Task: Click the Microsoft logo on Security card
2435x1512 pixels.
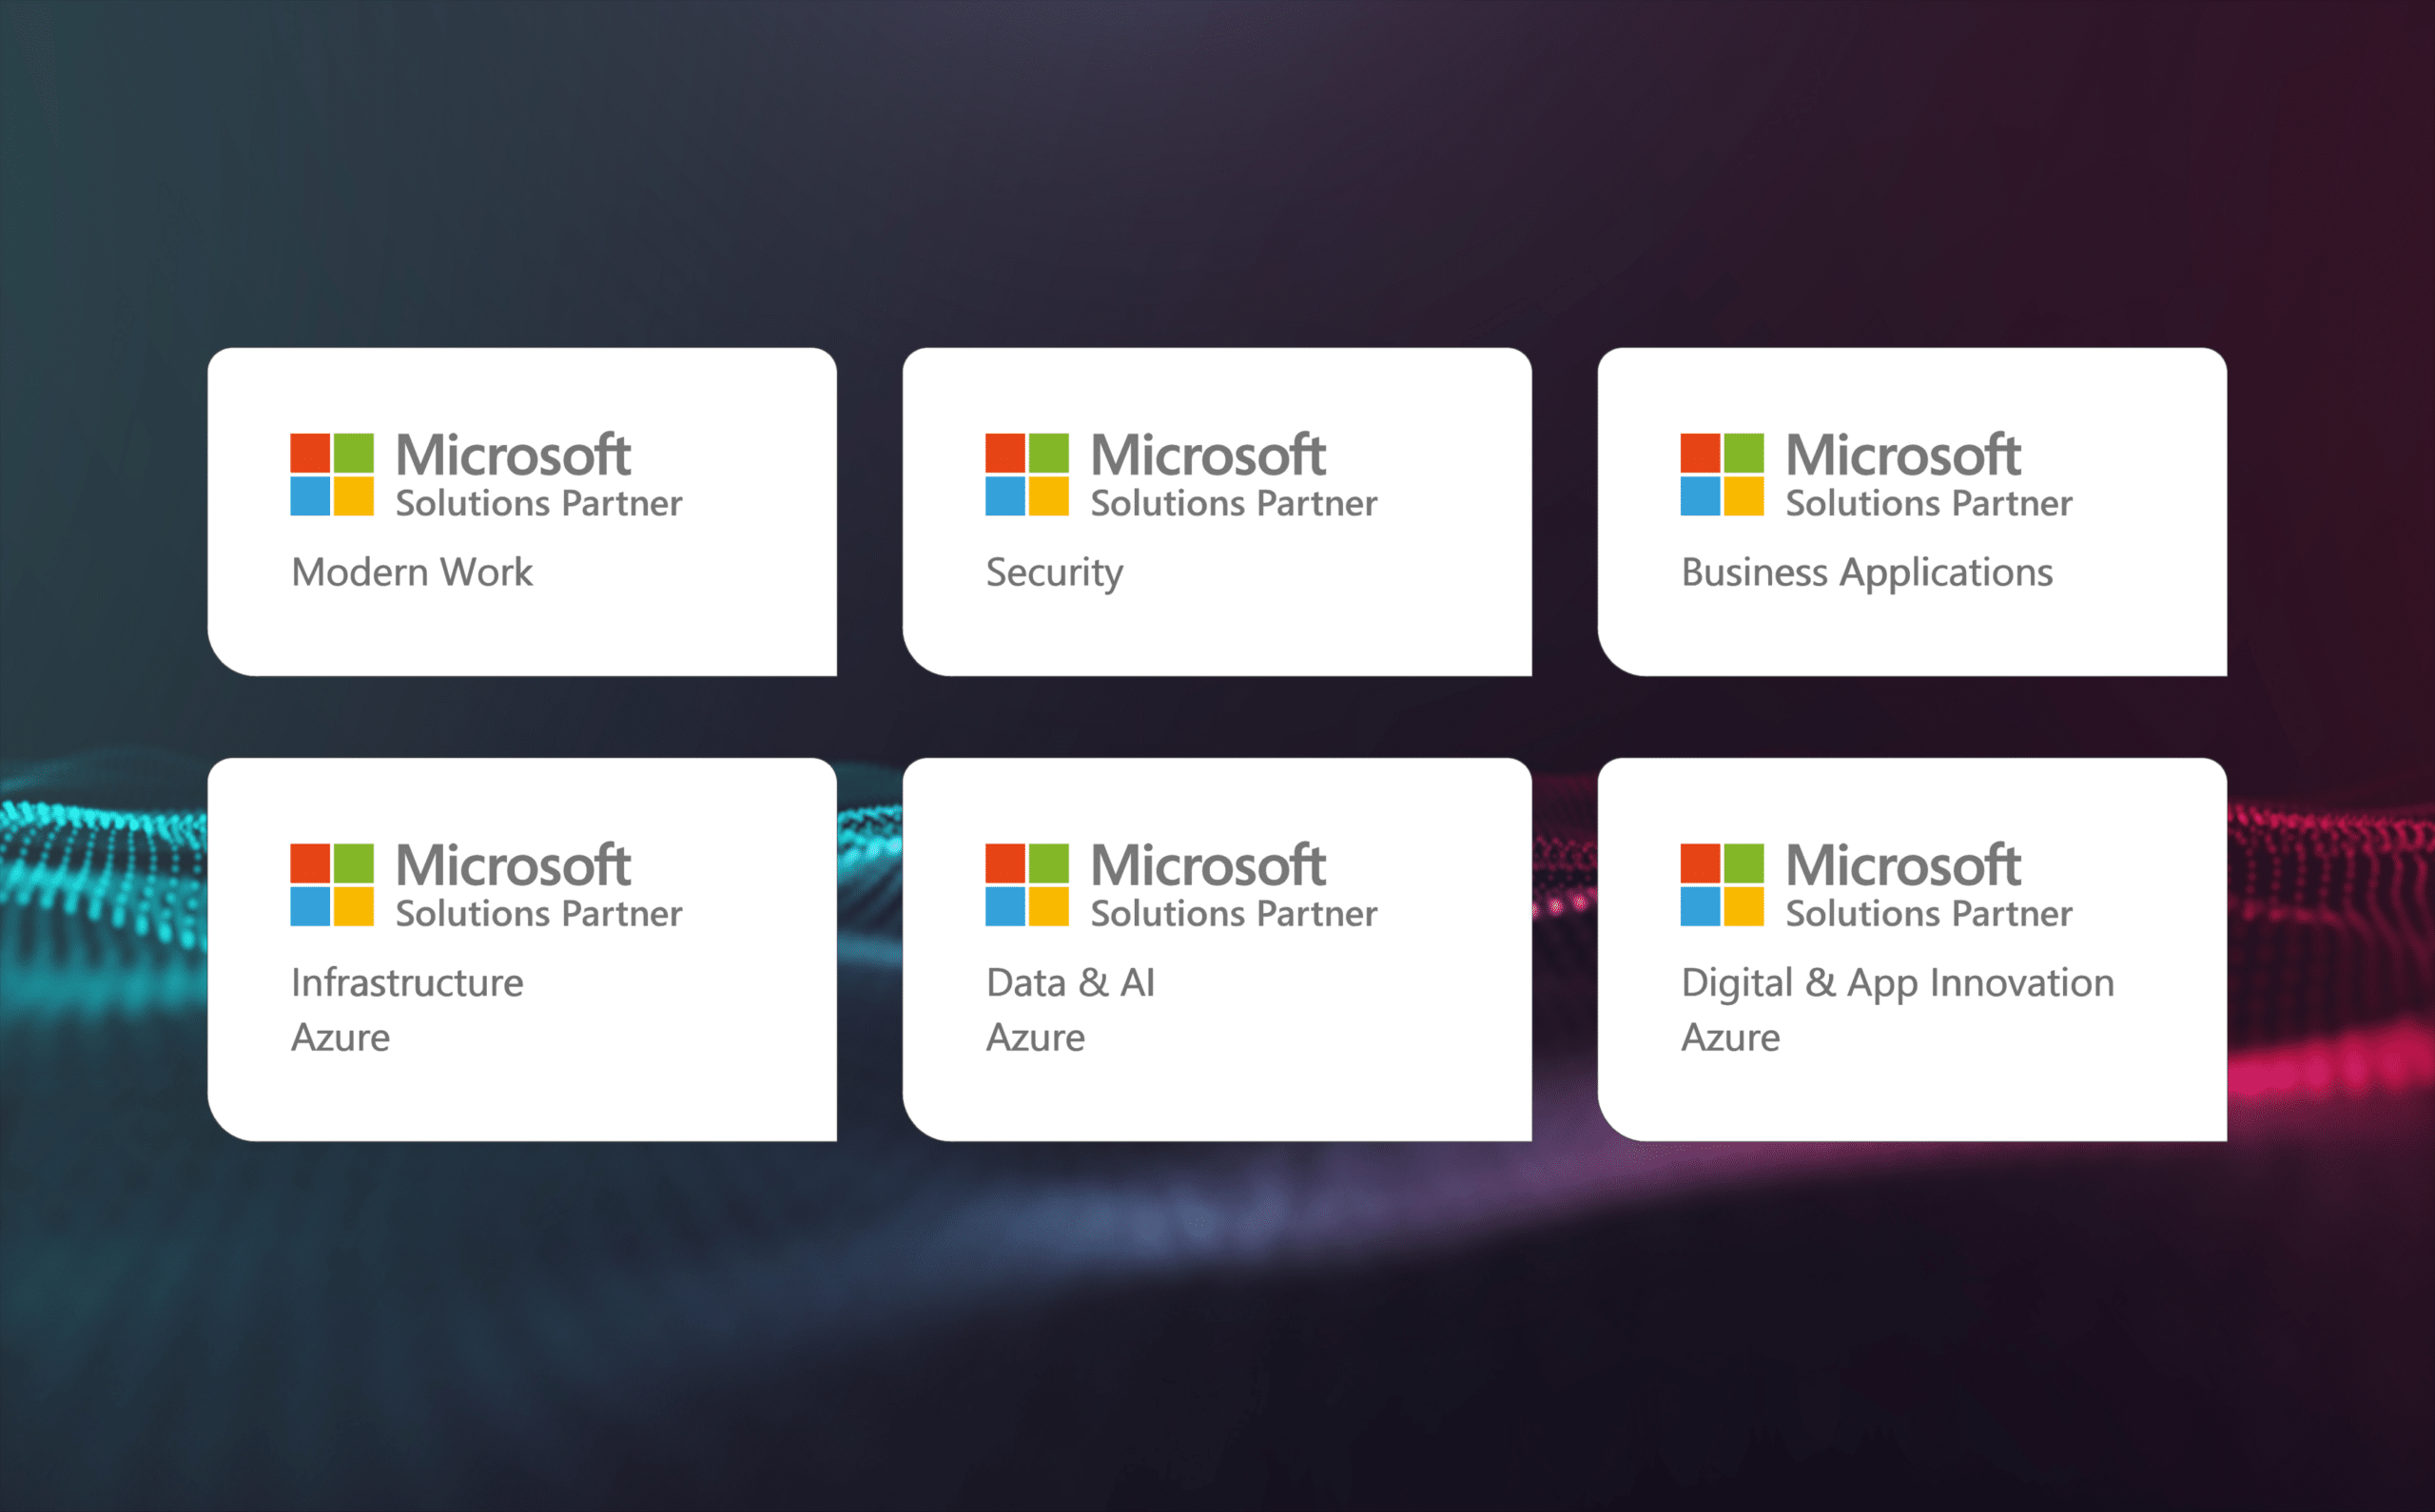Action: coord(1027,474)
